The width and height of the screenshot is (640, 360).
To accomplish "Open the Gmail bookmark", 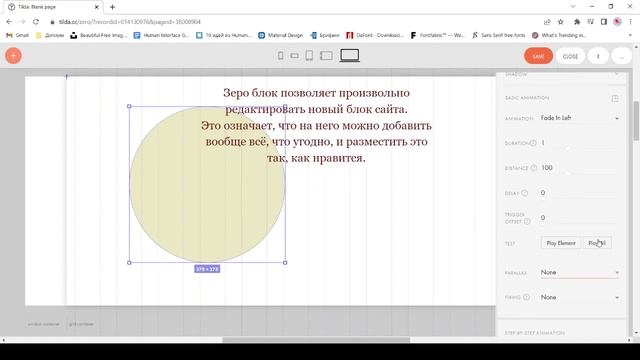I will click(18, 35).
